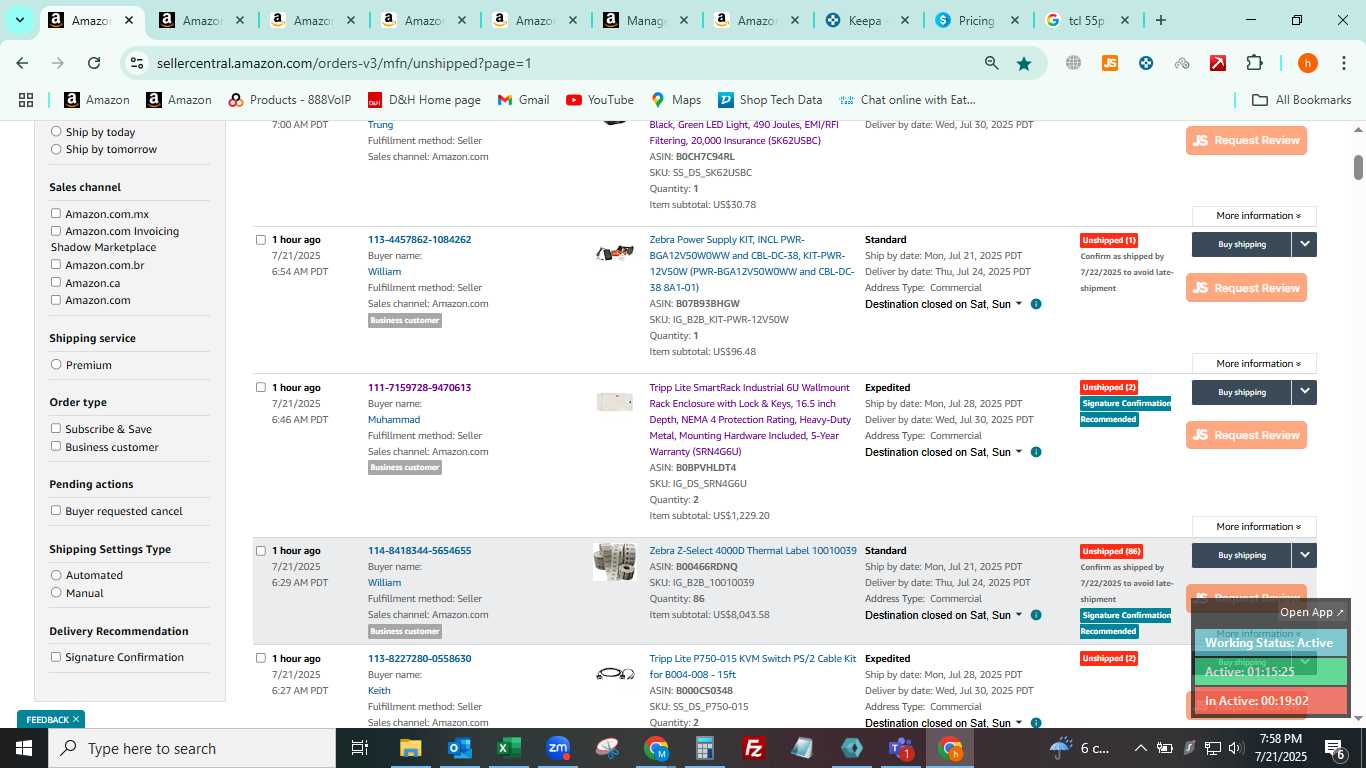Check the Signature Confirmation filter
The height and width of the screenshot is (768, 1366).
(x=56, y=657)
